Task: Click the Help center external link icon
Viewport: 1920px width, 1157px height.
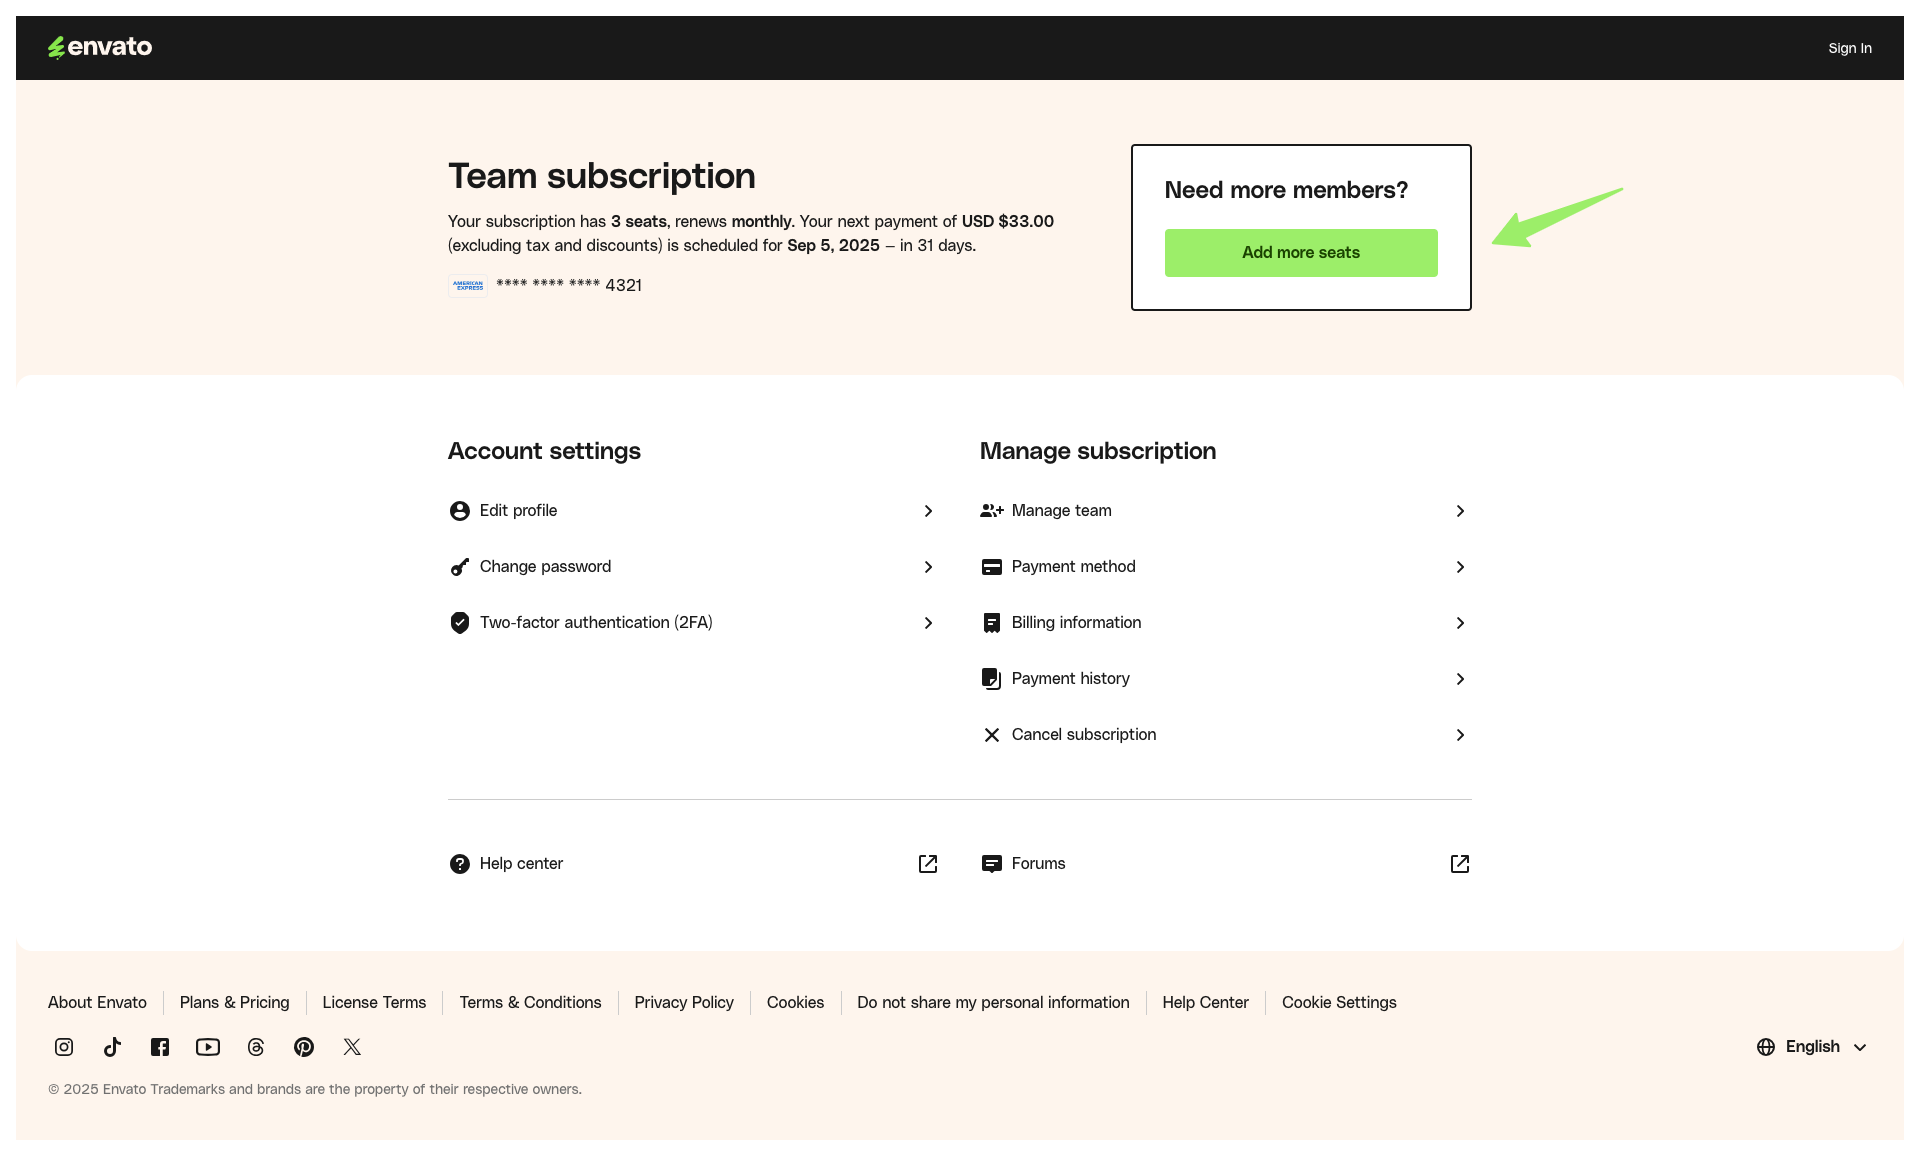Action: point(928,864)
